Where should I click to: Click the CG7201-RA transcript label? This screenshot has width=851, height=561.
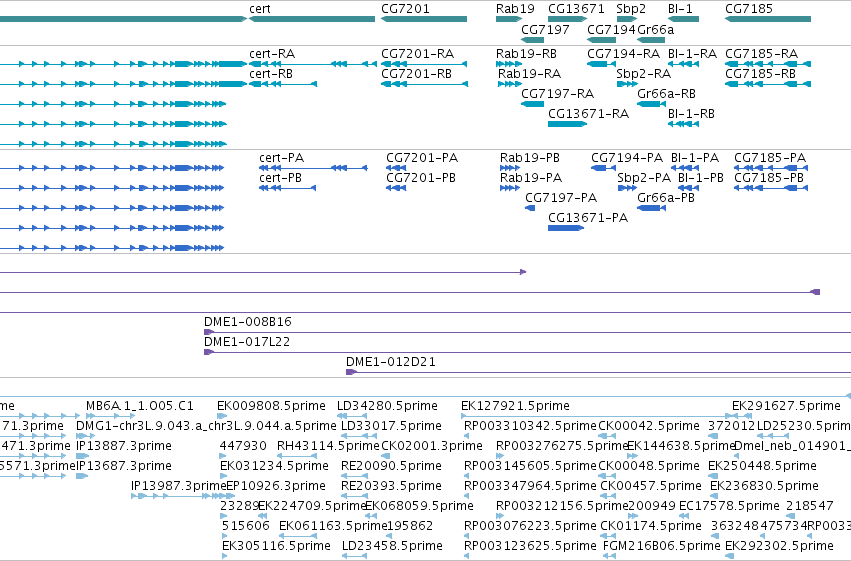point(417,54)
